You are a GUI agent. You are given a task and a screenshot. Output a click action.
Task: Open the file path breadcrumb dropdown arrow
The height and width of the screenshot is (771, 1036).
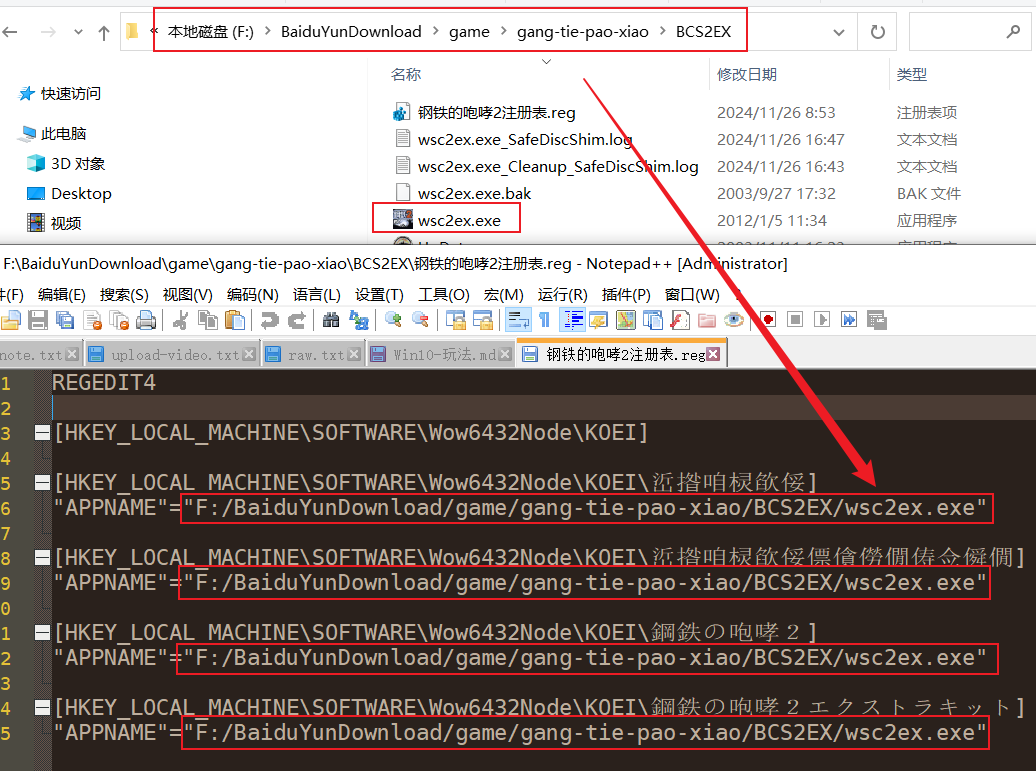(x=839, y=30)
